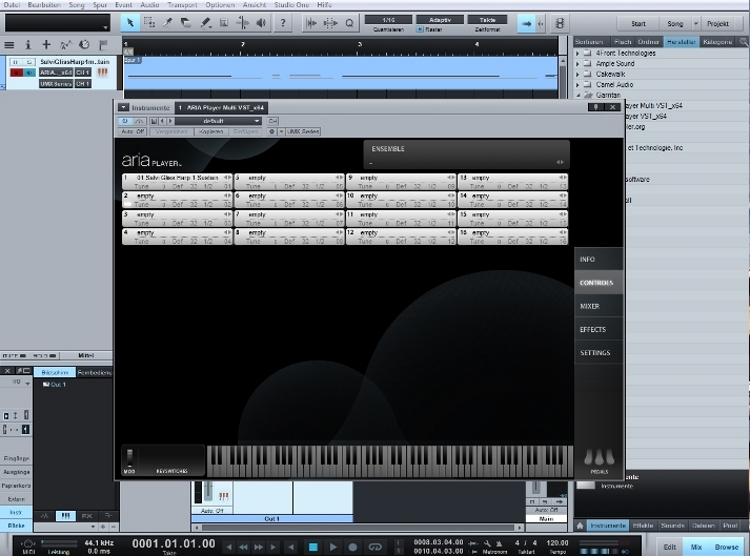The image size is (750, 556).
Task: Expand the Camel Audio folder
Action: click(577, 85)
